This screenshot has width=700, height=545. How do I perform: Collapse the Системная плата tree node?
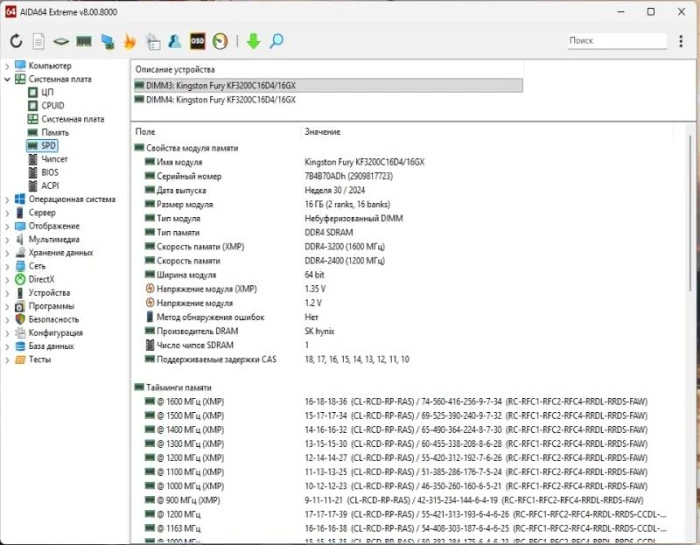[x=7, y=79]
